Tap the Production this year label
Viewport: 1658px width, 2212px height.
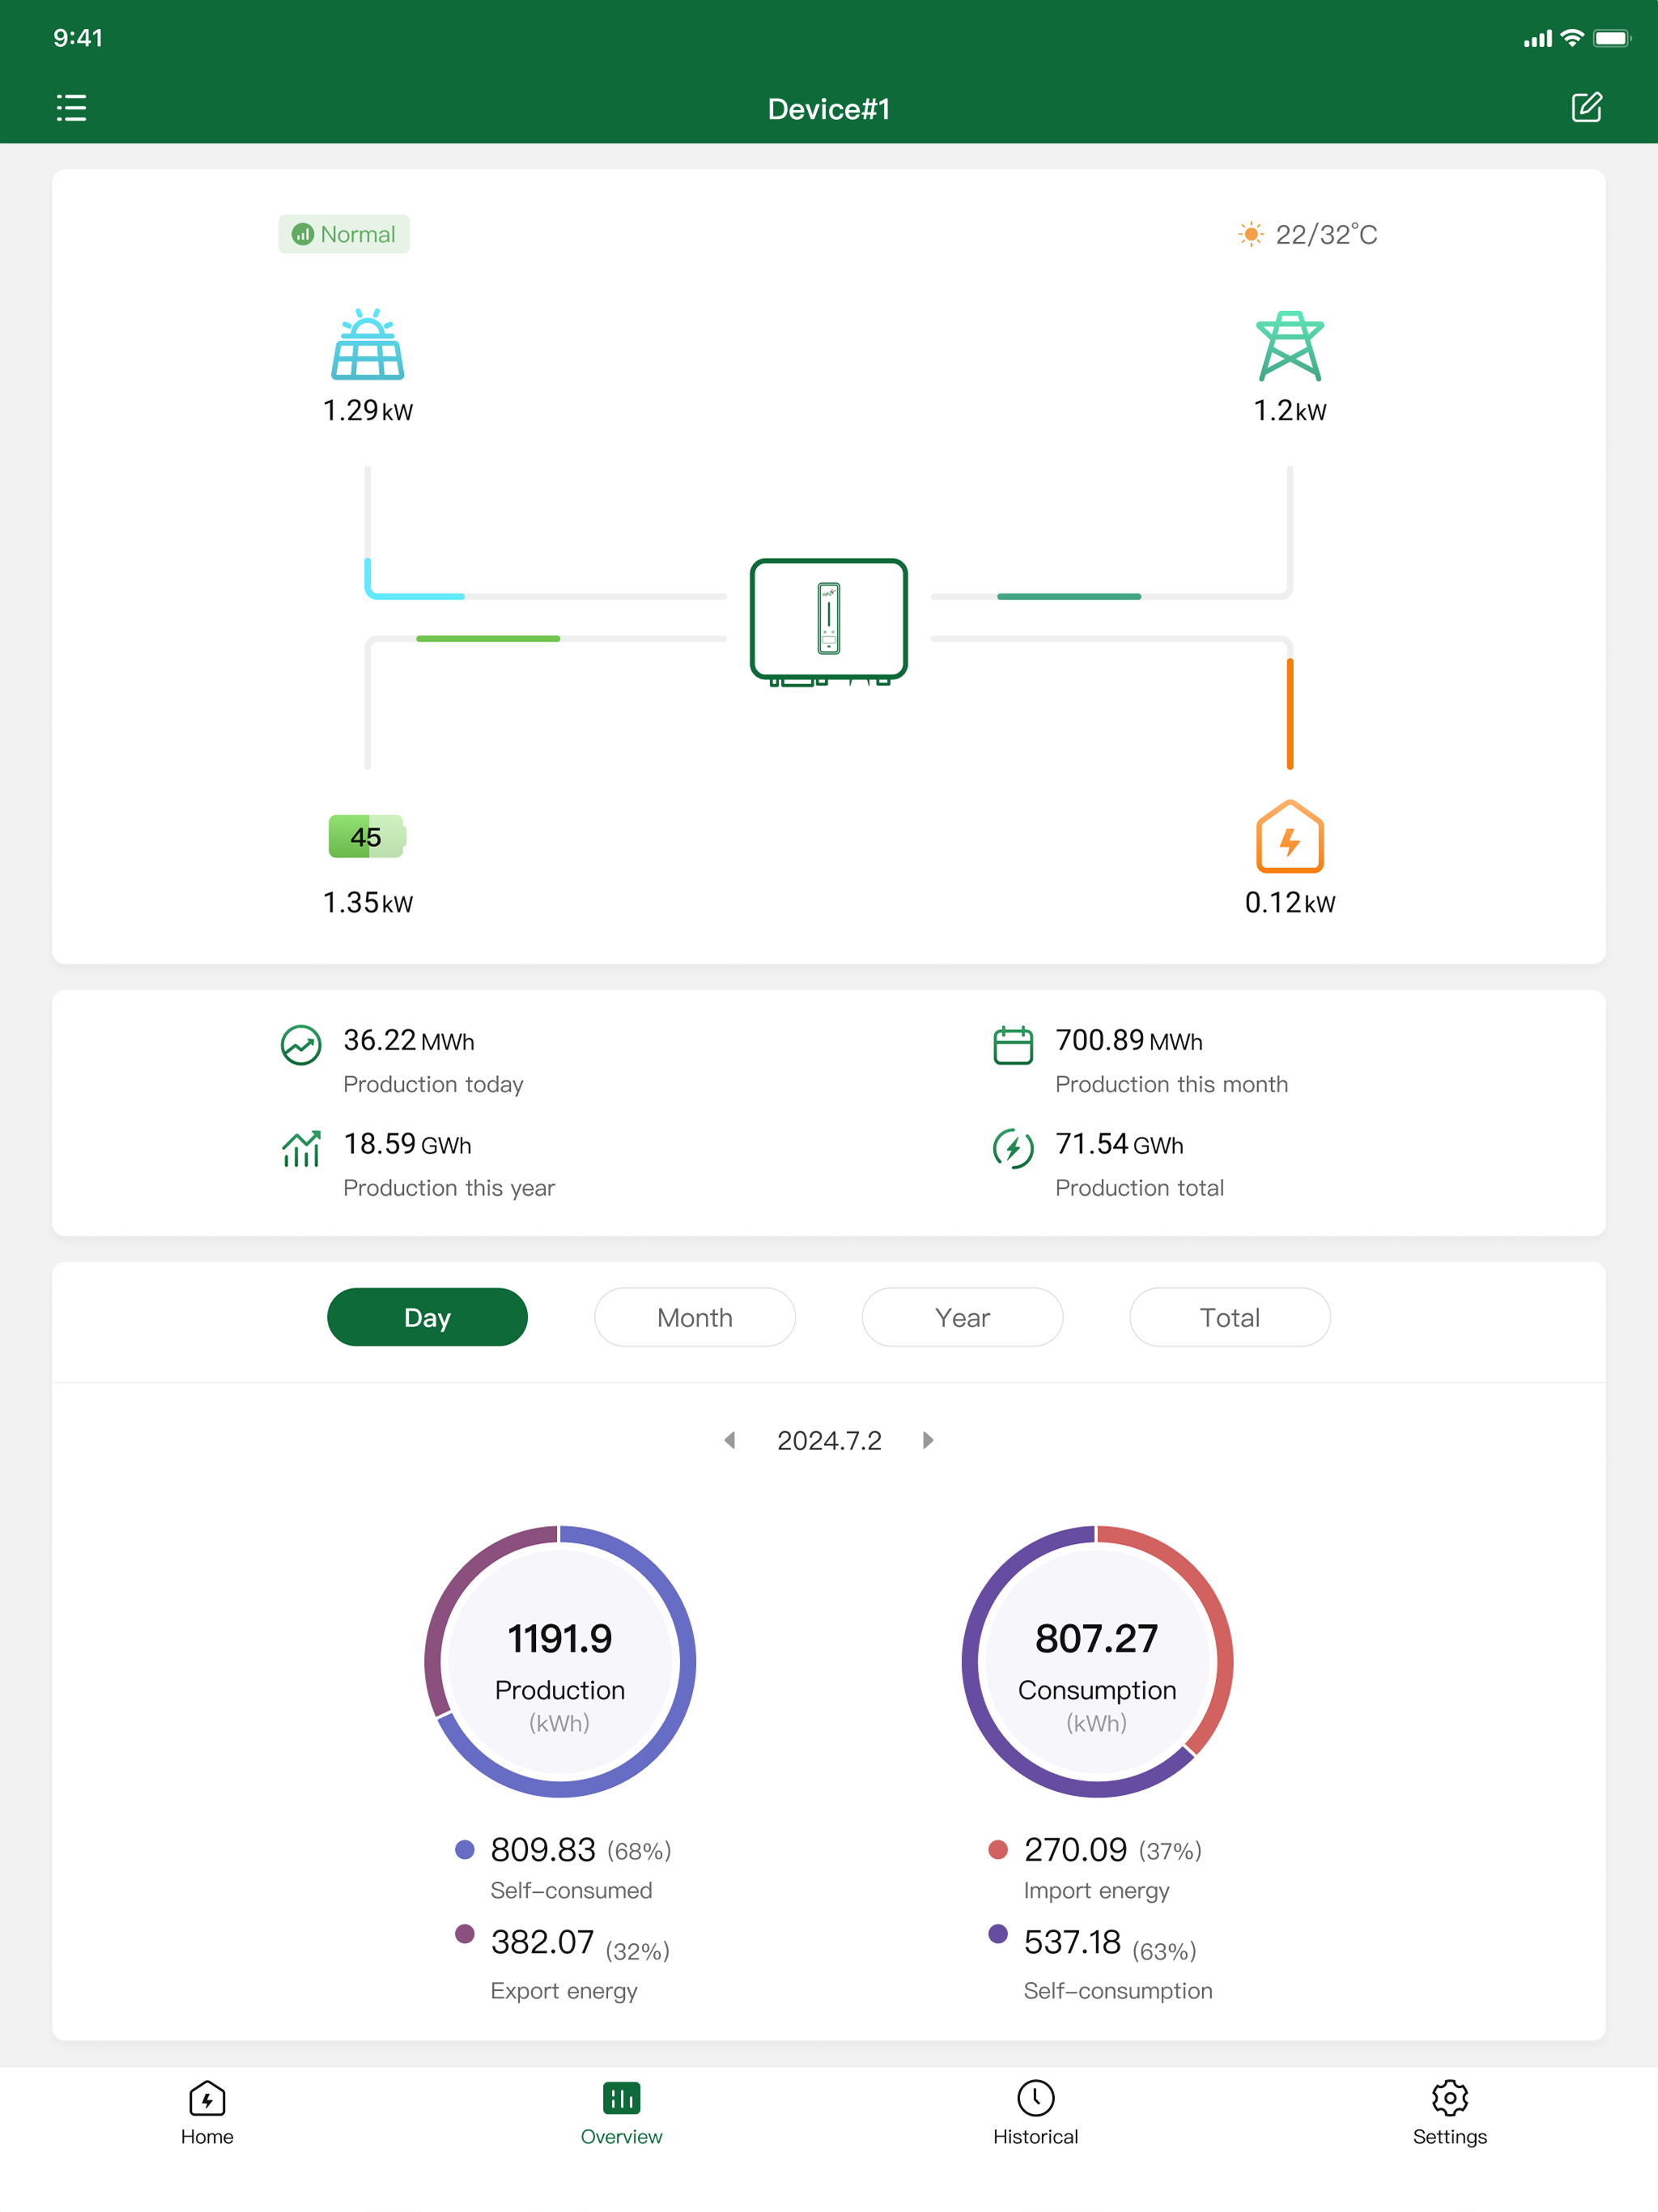coord(449,1188)
